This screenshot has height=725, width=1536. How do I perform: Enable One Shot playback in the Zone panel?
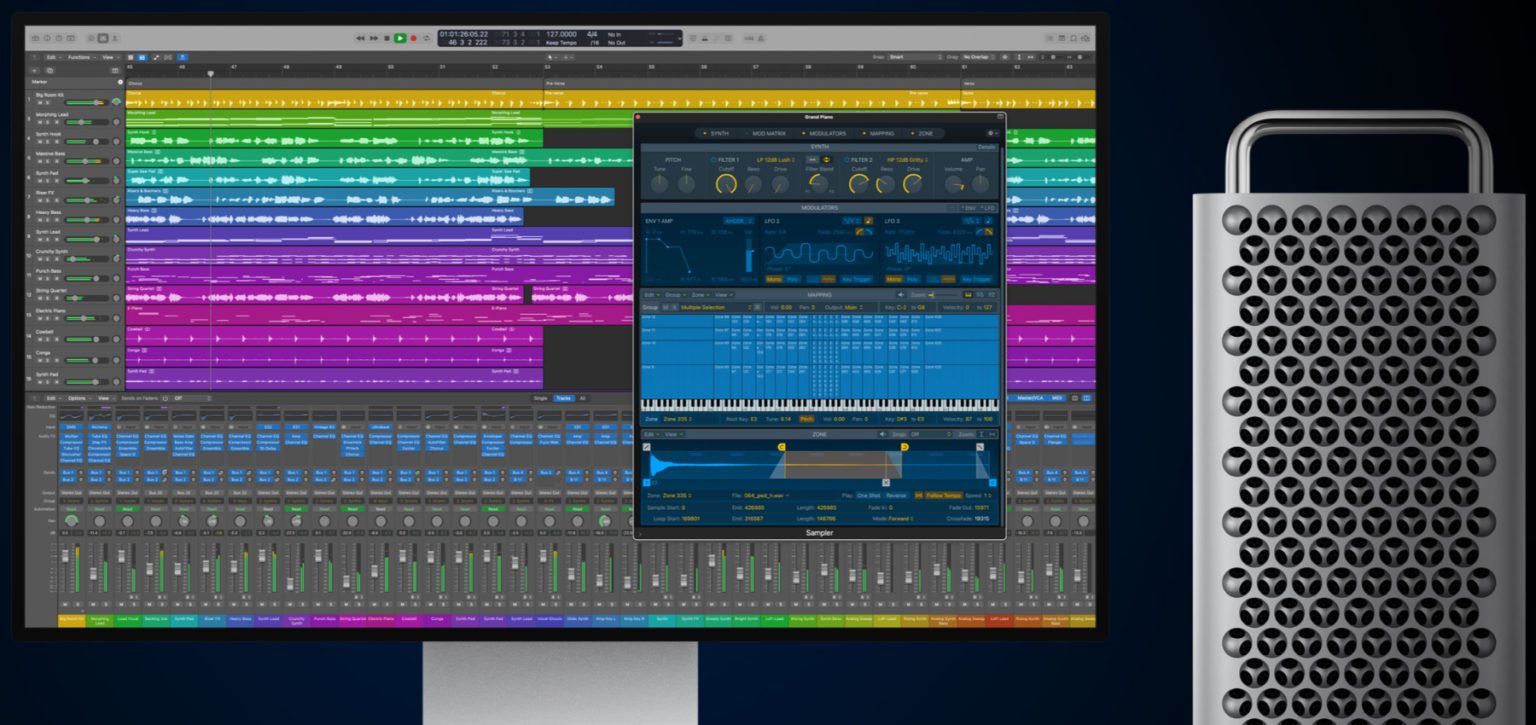pyautogui.click(x=869, y=495)
